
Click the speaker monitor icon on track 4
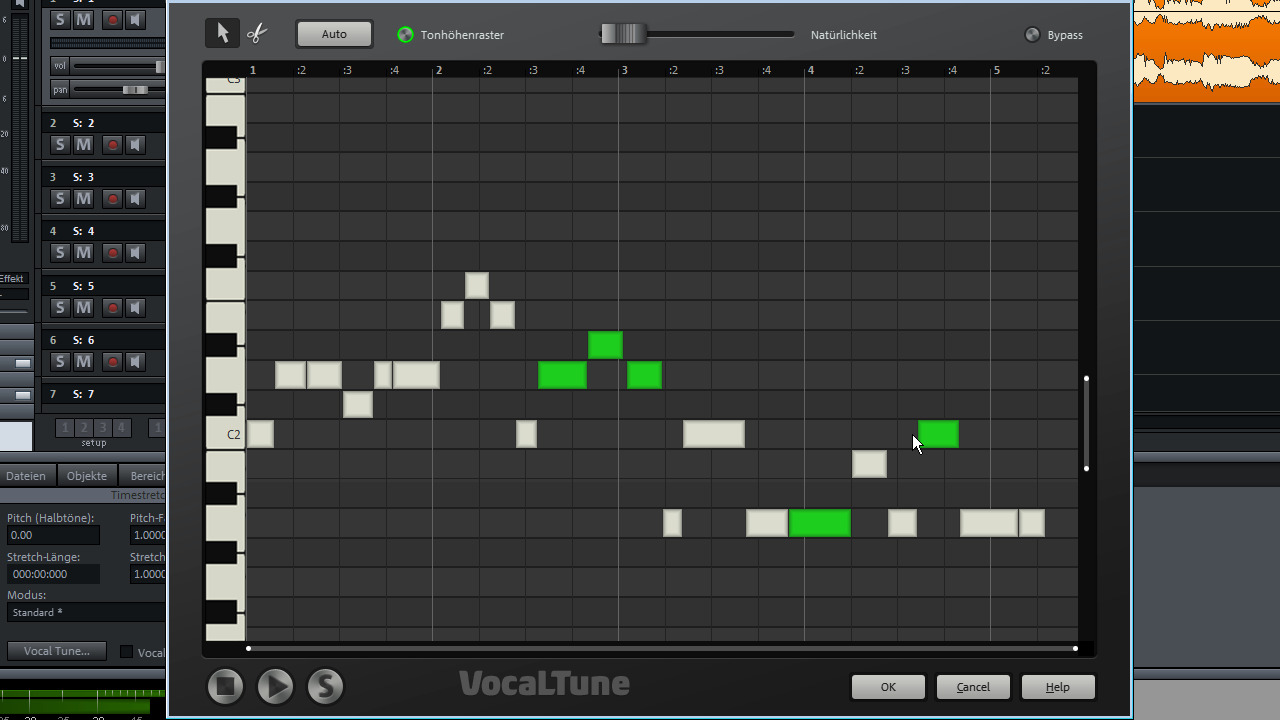136,253
